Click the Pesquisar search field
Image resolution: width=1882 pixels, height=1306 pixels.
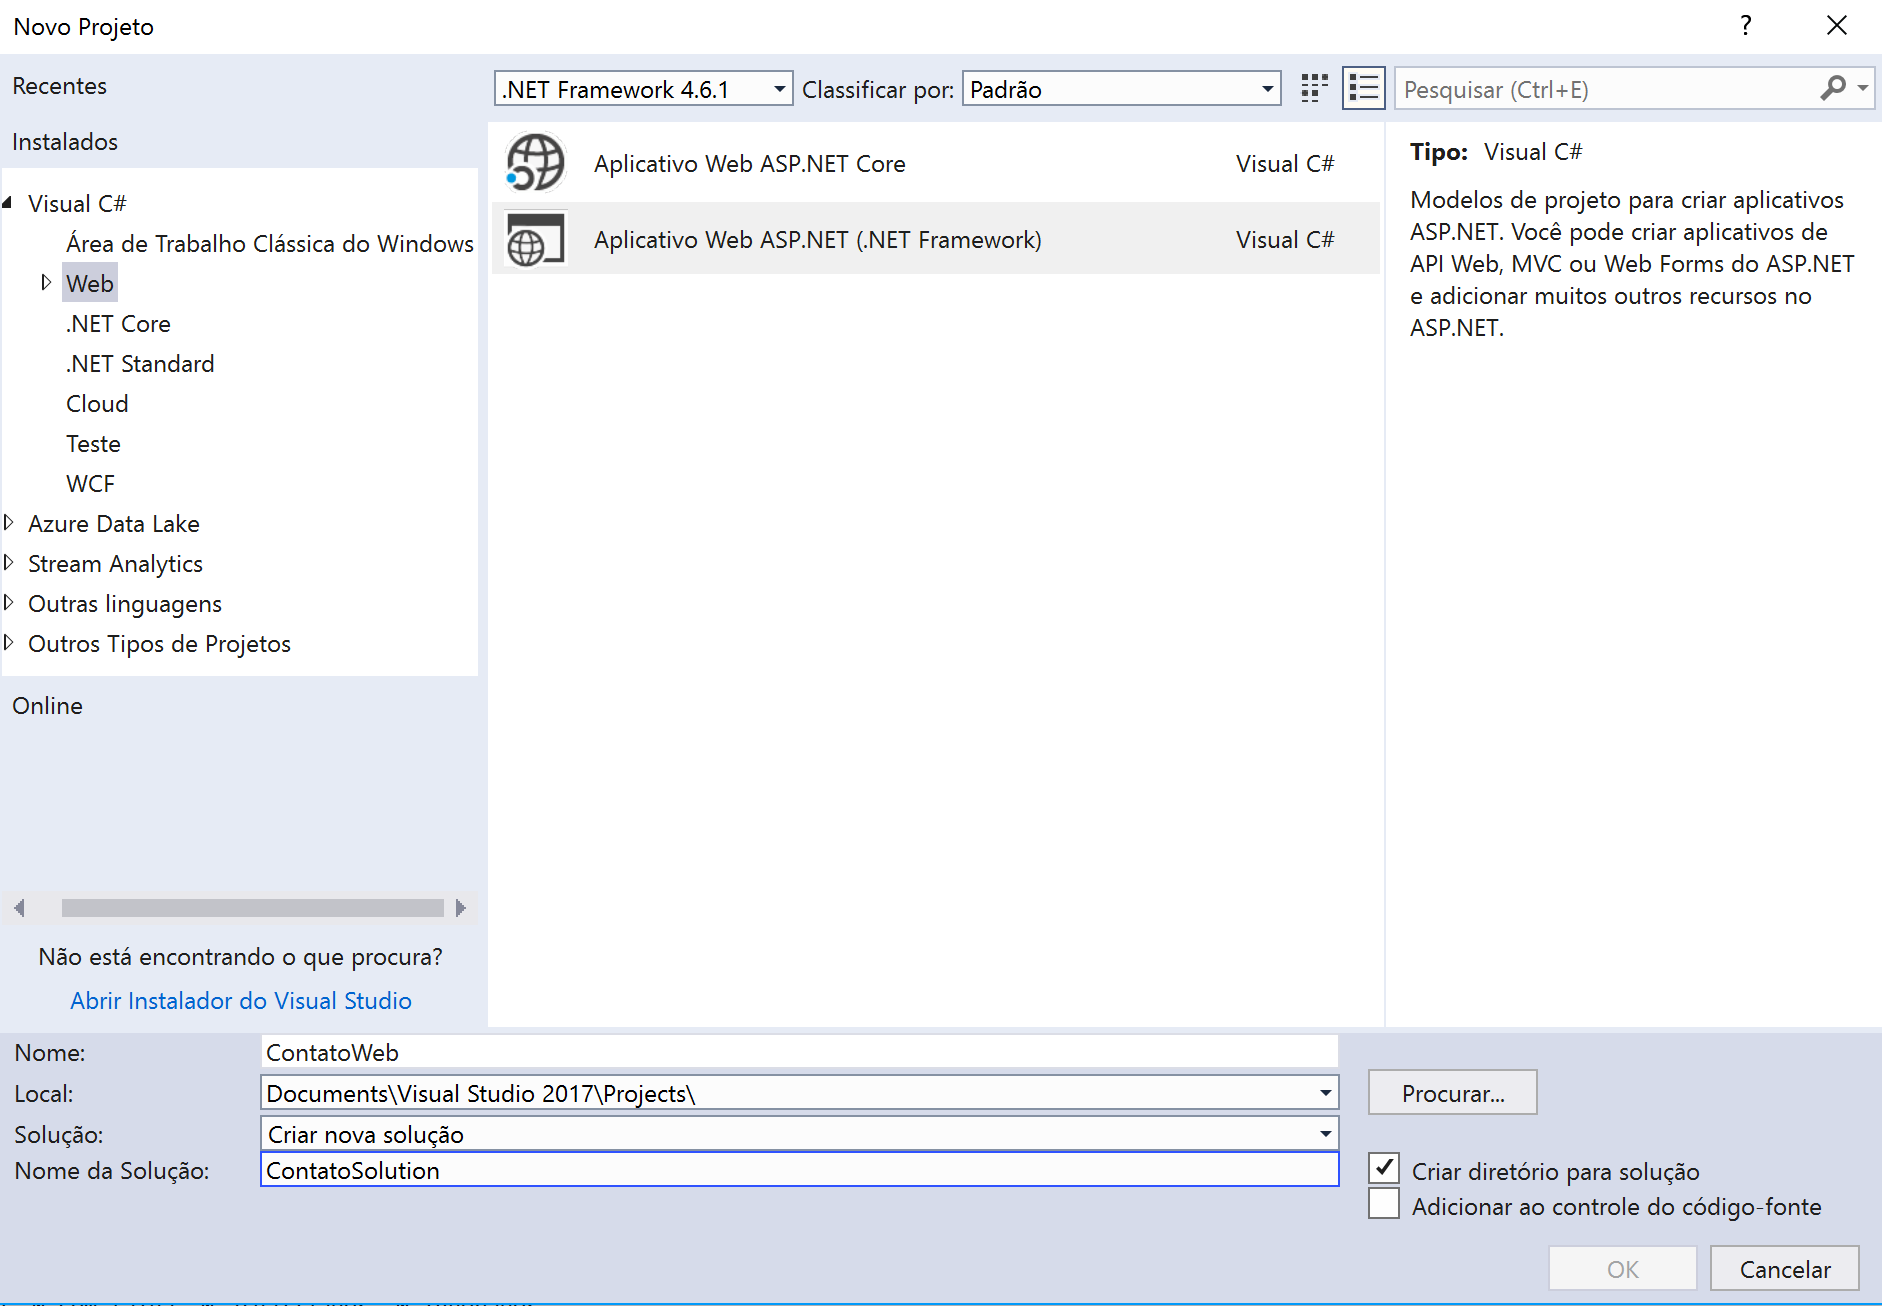(1608, 89)
